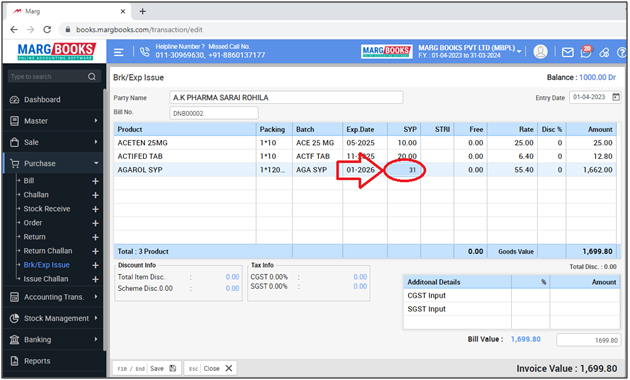Click the Rate cell 55.40

512,170
